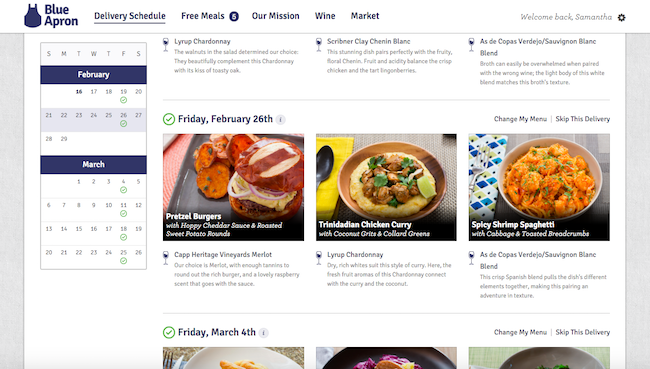The image size is (650, 369).
Task: Click Change My Menu for February 26th
Action: point(520,119)
